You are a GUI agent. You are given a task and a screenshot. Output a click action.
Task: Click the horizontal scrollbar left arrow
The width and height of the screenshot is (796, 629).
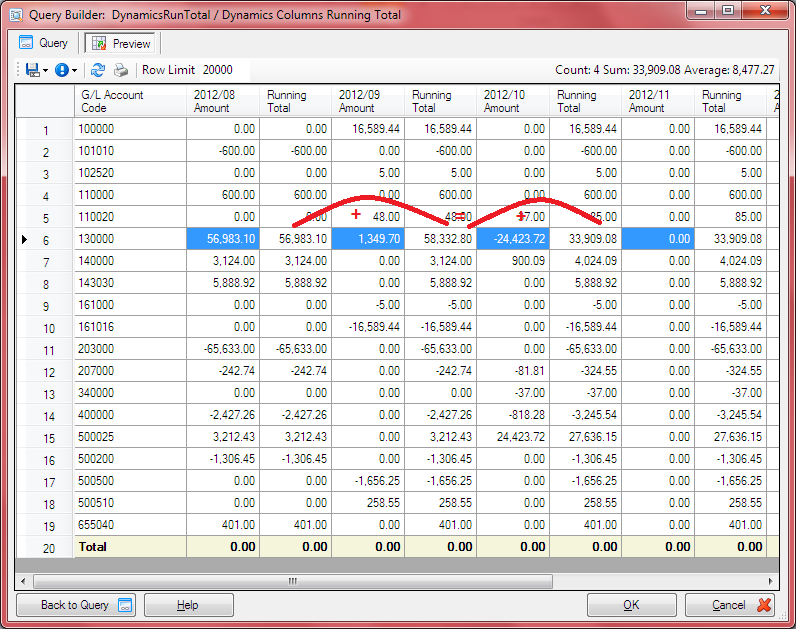(x=23, y=581)
